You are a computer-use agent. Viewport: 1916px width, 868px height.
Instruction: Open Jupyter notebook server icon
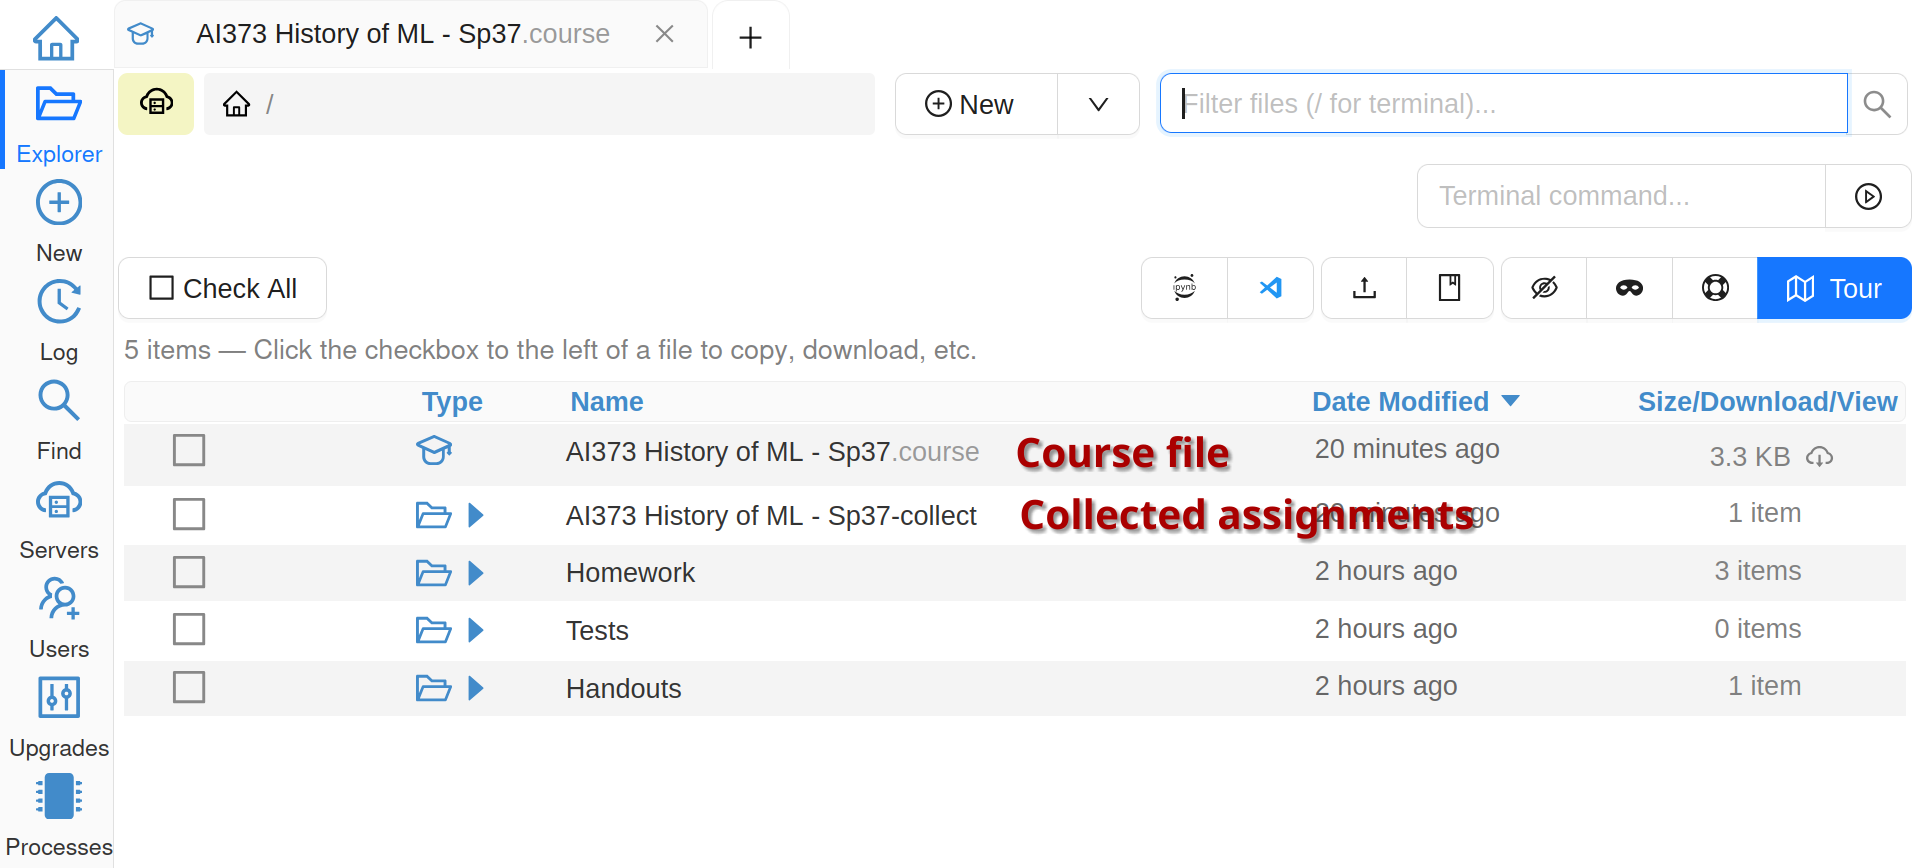(x=1184, y=288)
